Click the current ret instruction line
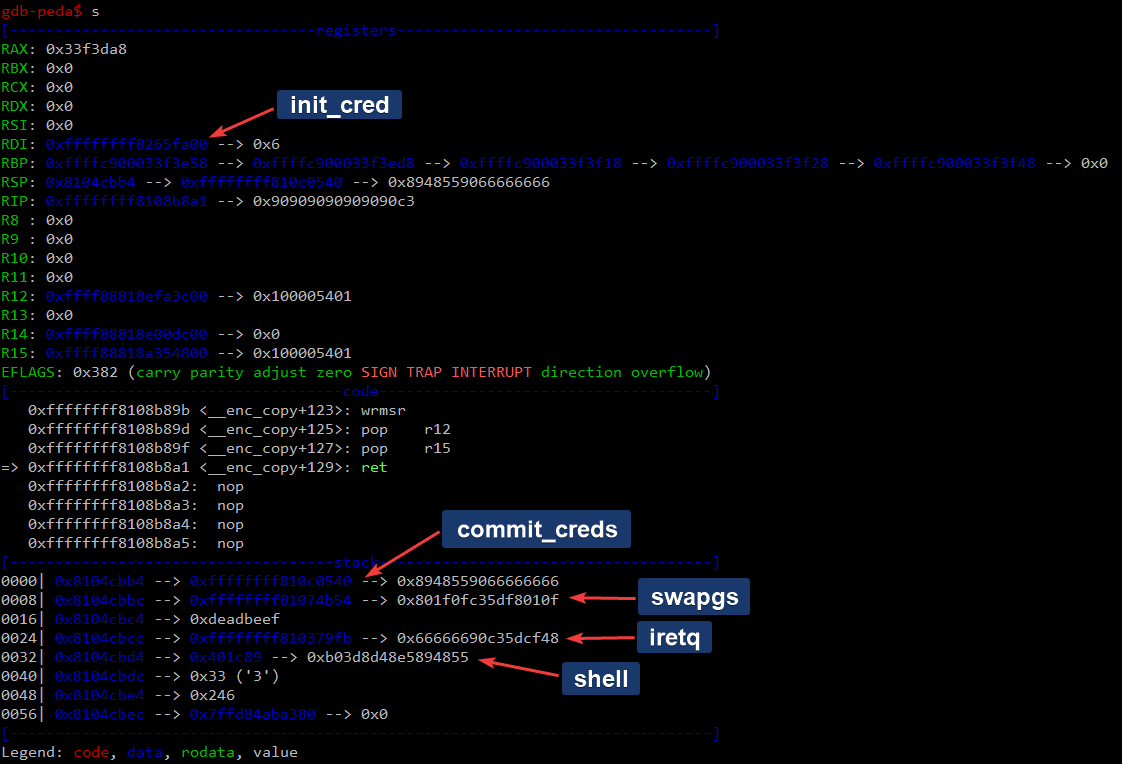 click(207, 467)
